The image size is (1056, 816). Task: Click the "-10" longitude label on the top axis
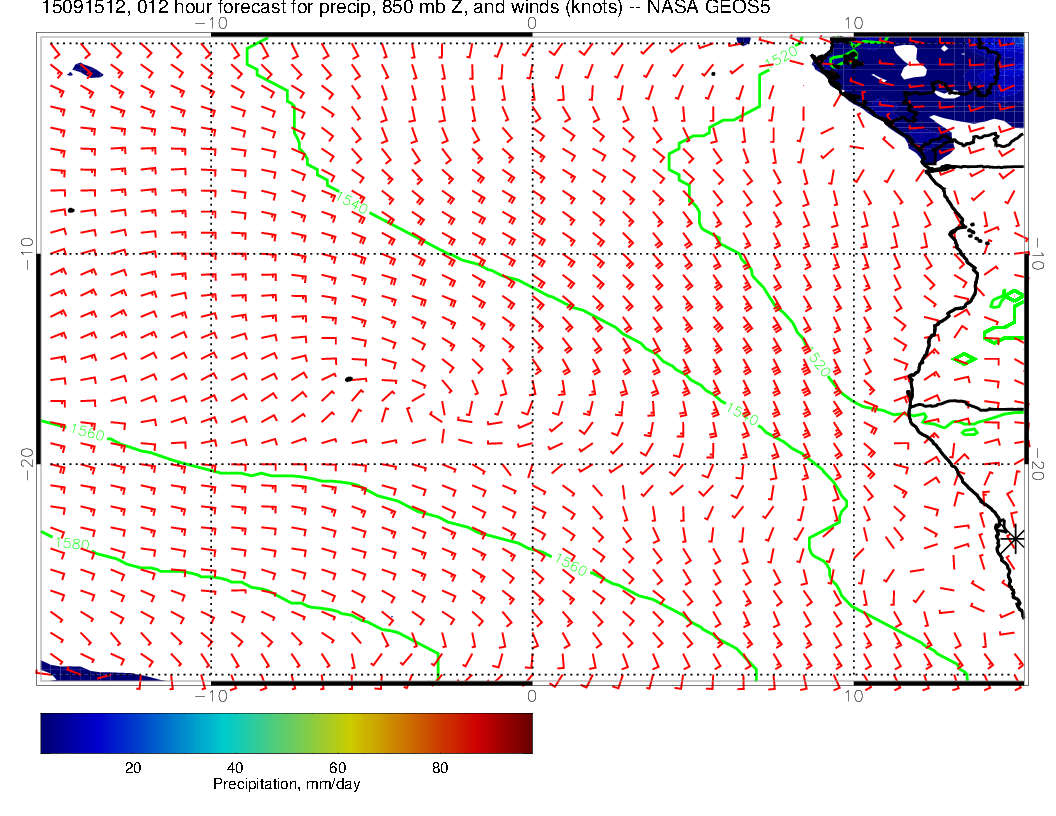[211, 23]
